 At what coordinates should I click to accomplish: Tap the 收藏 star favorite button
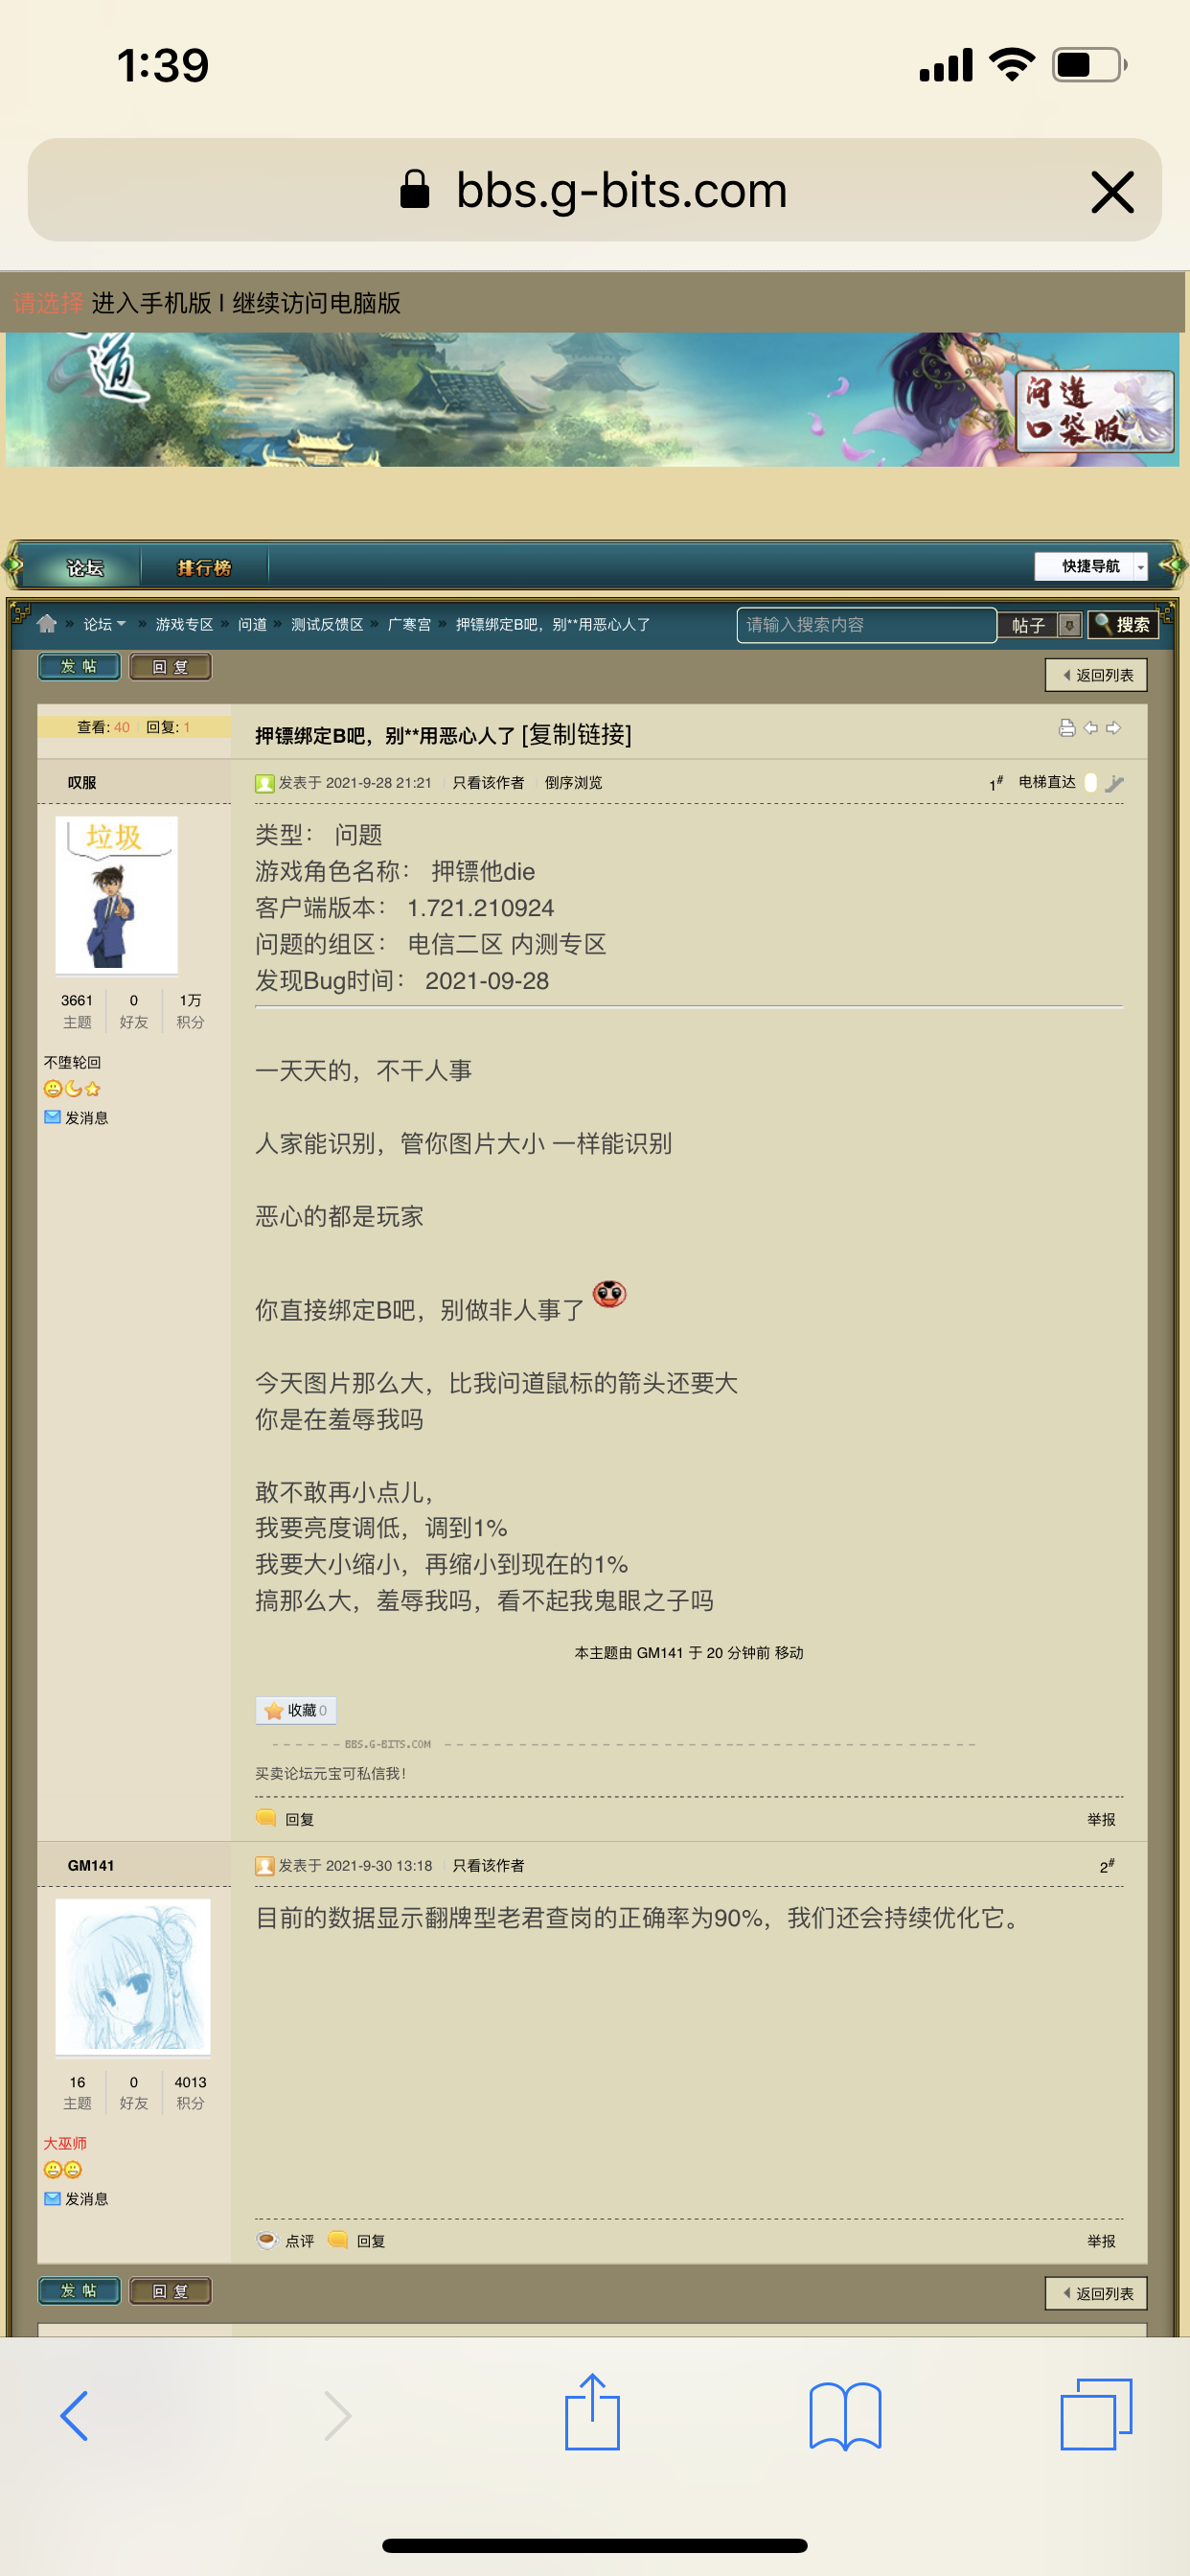(295, 1710)
